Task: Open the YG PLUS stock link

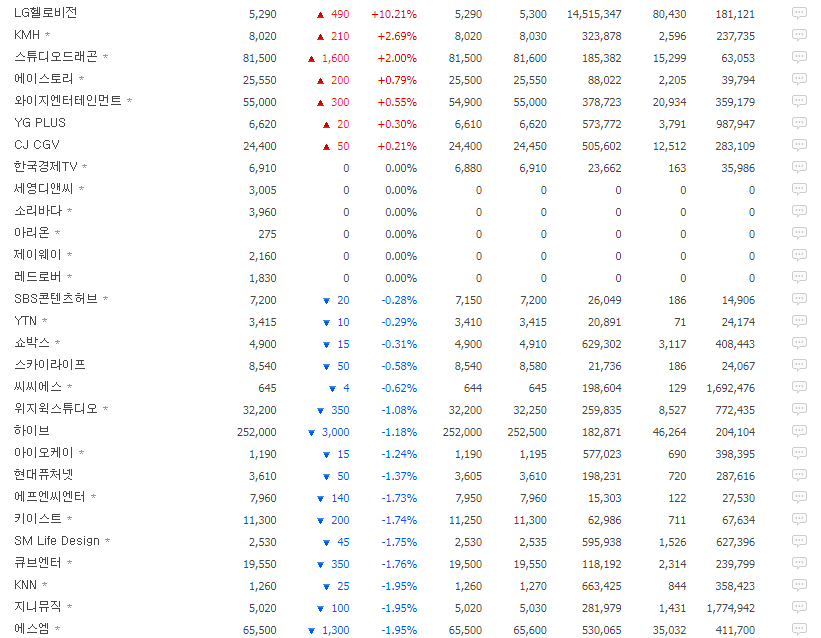Action: click(x=40, y=123)
